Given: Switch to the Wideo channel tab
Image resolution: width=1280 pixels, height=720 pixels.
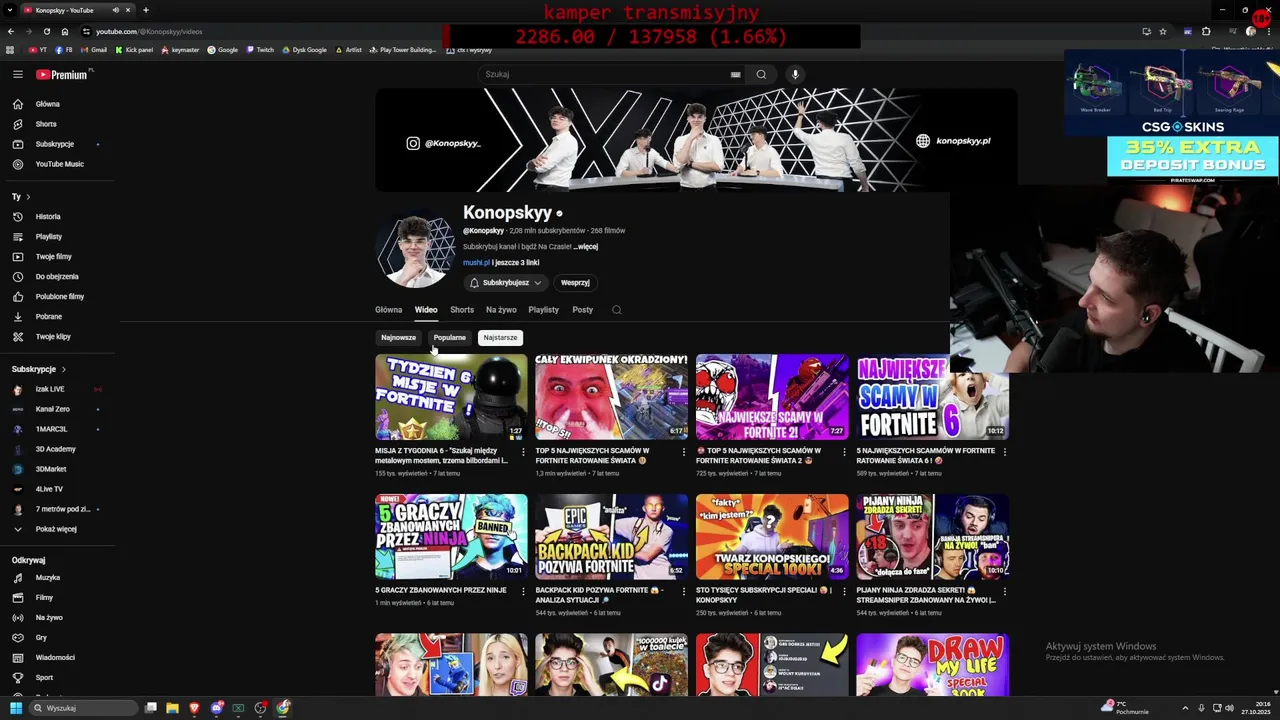Looking at the screenshot, I should pos(426,310).
